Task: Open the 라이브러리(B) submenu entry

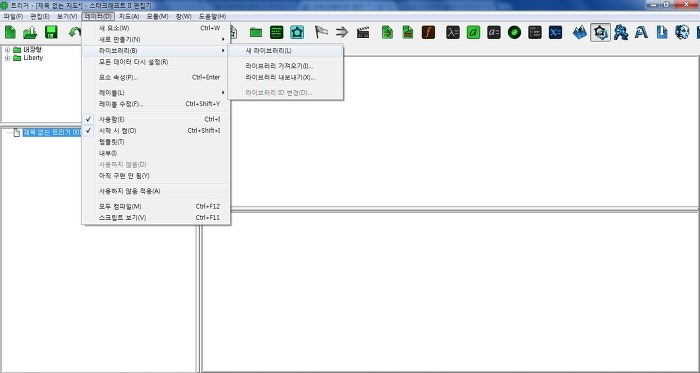Action: (156, 51)
